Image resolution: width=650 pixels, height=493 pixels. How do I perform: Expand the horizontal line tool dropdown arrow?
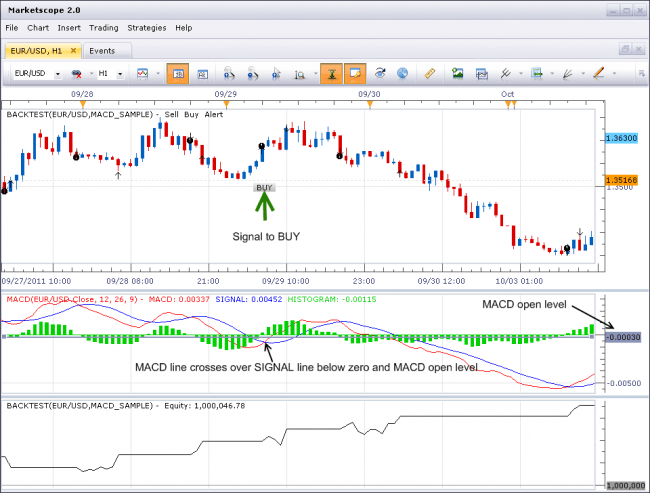[552, 74]
